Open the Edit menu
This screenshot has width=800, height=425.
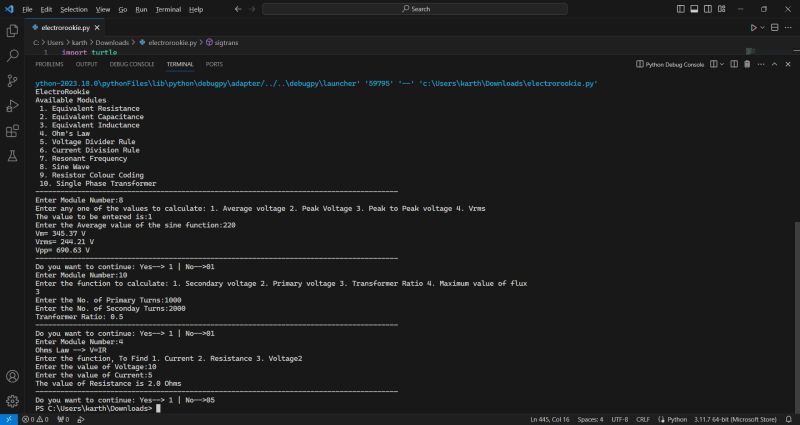[46, 9]
